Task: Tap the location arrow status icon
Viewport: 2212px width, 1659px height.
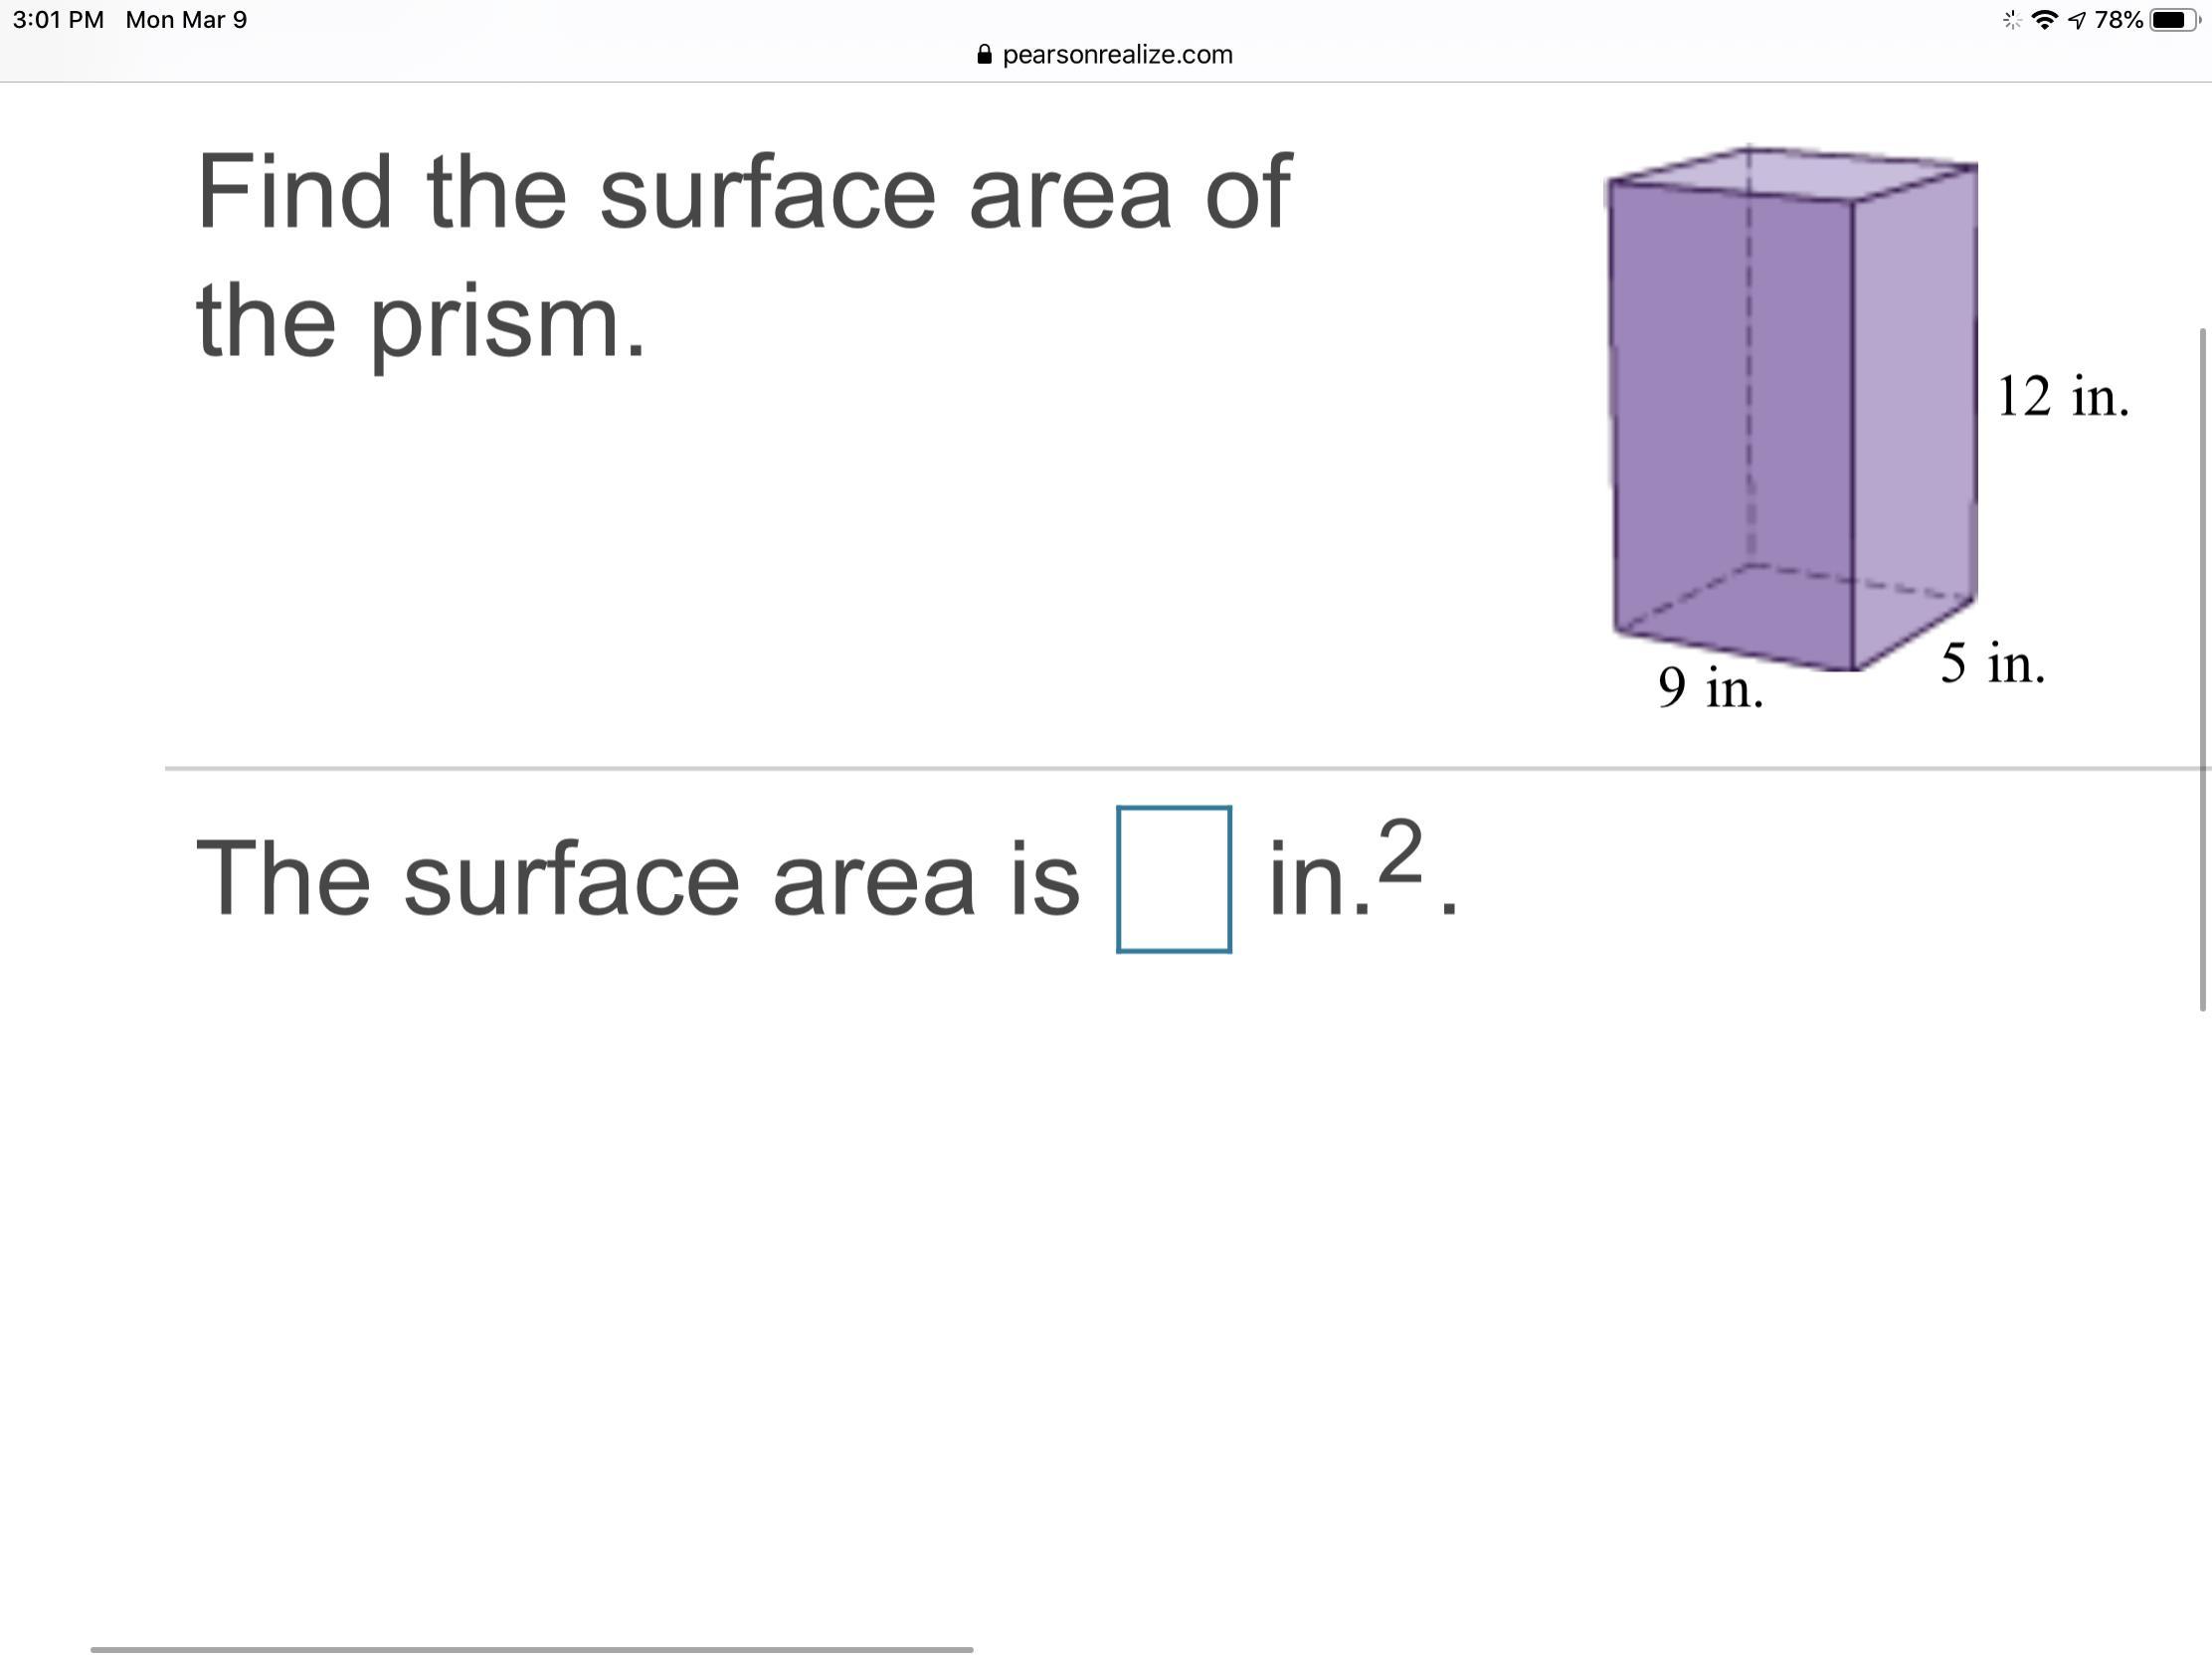Action: (x=2076, y=20)
